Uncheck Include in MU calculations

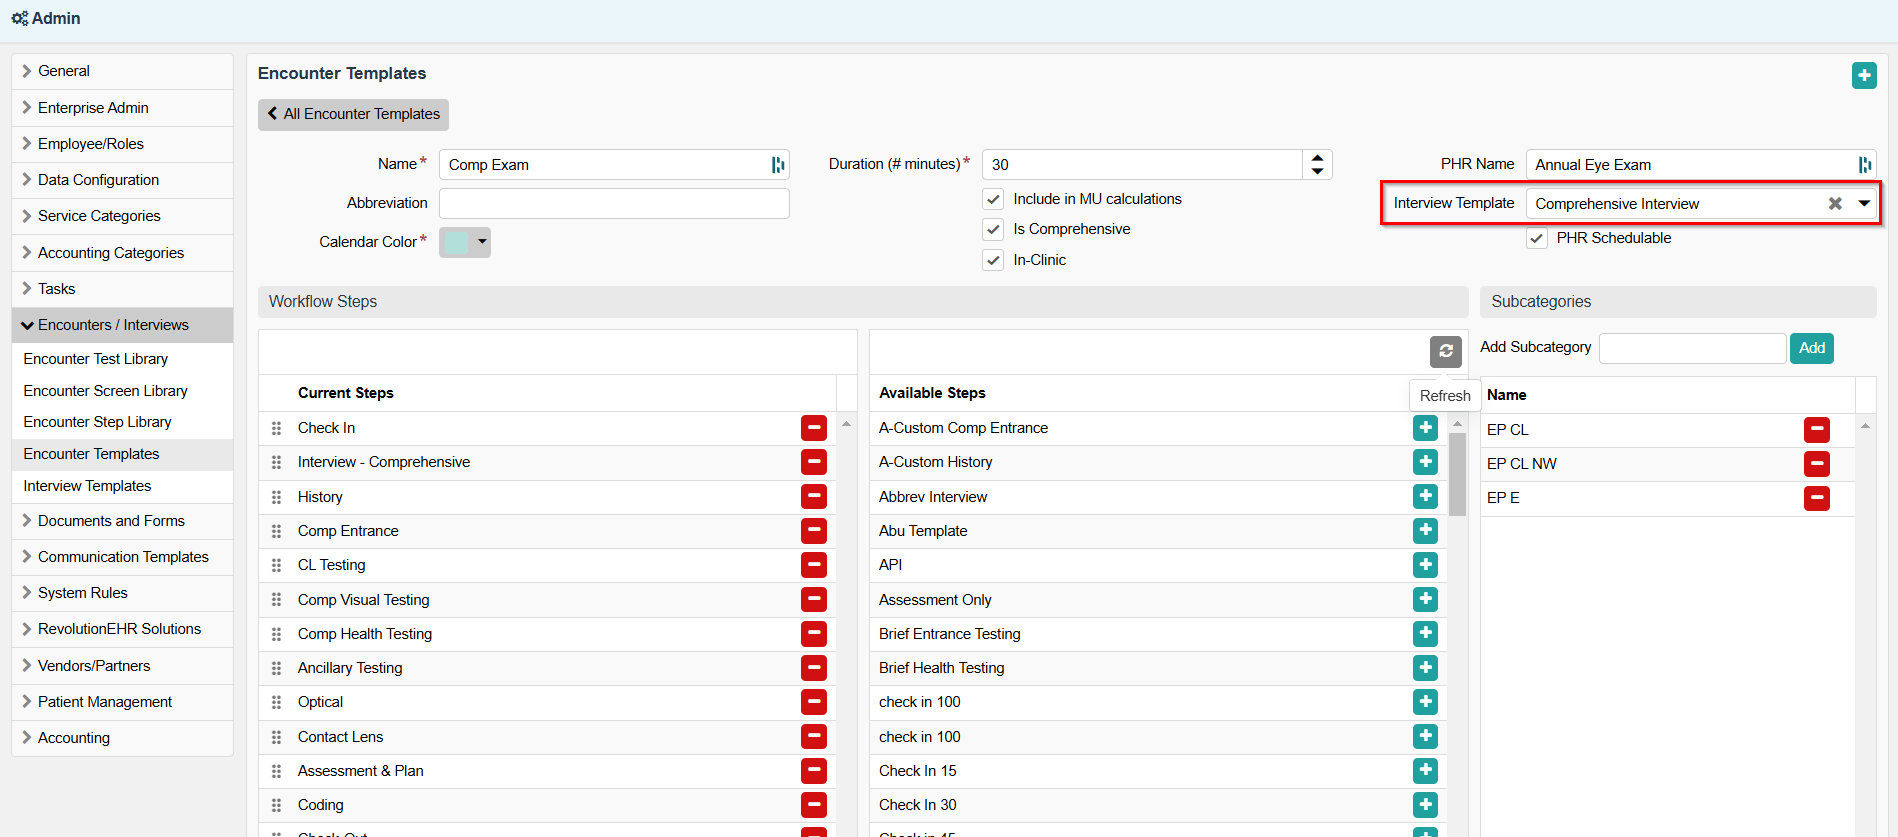pos(993,199)
